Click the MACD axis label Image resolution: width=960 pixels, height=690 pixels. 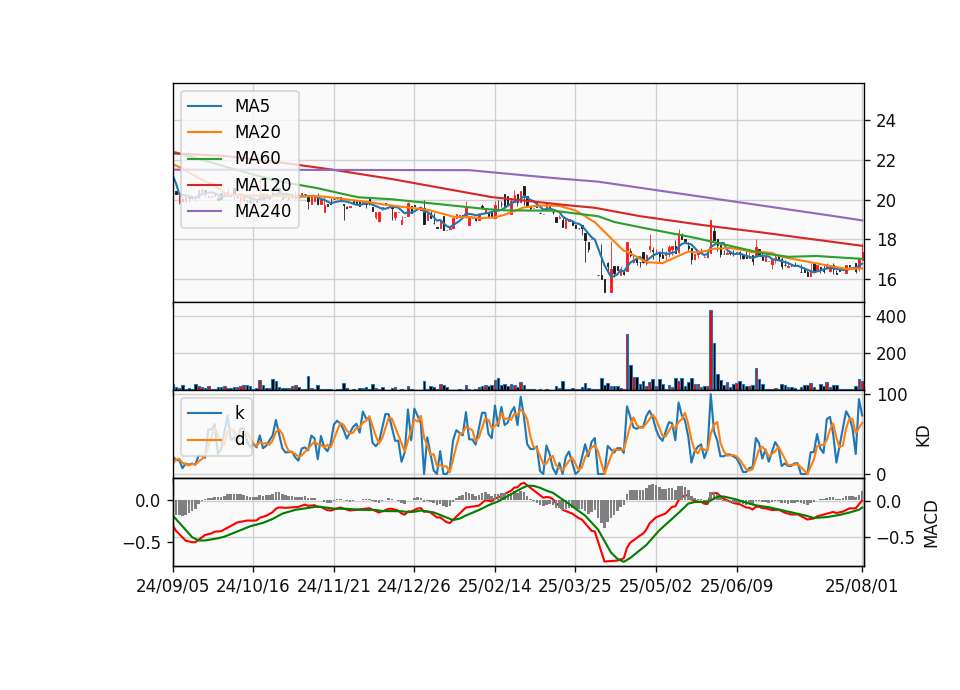[931, 524]
